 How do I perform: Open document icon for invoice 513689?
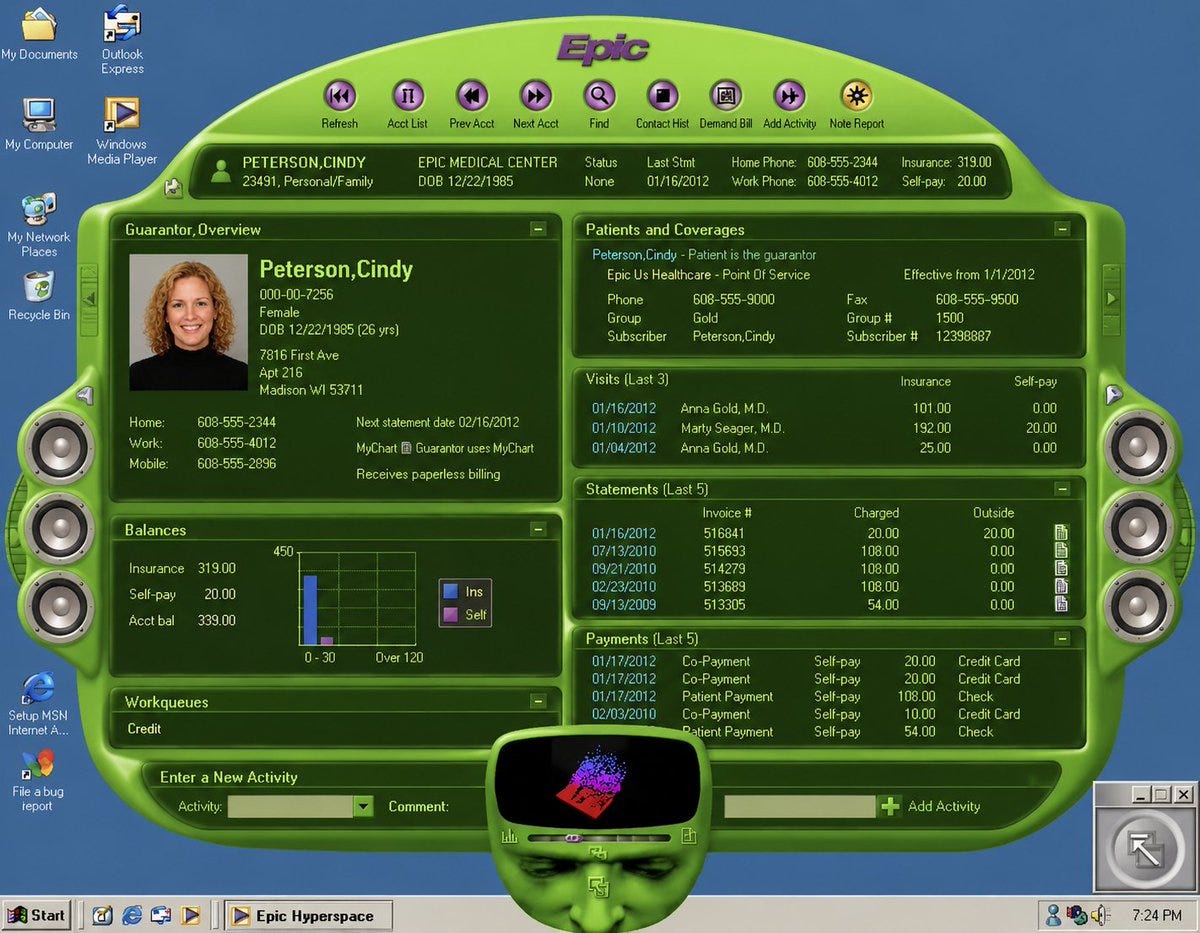click(x=1061, y=587)
